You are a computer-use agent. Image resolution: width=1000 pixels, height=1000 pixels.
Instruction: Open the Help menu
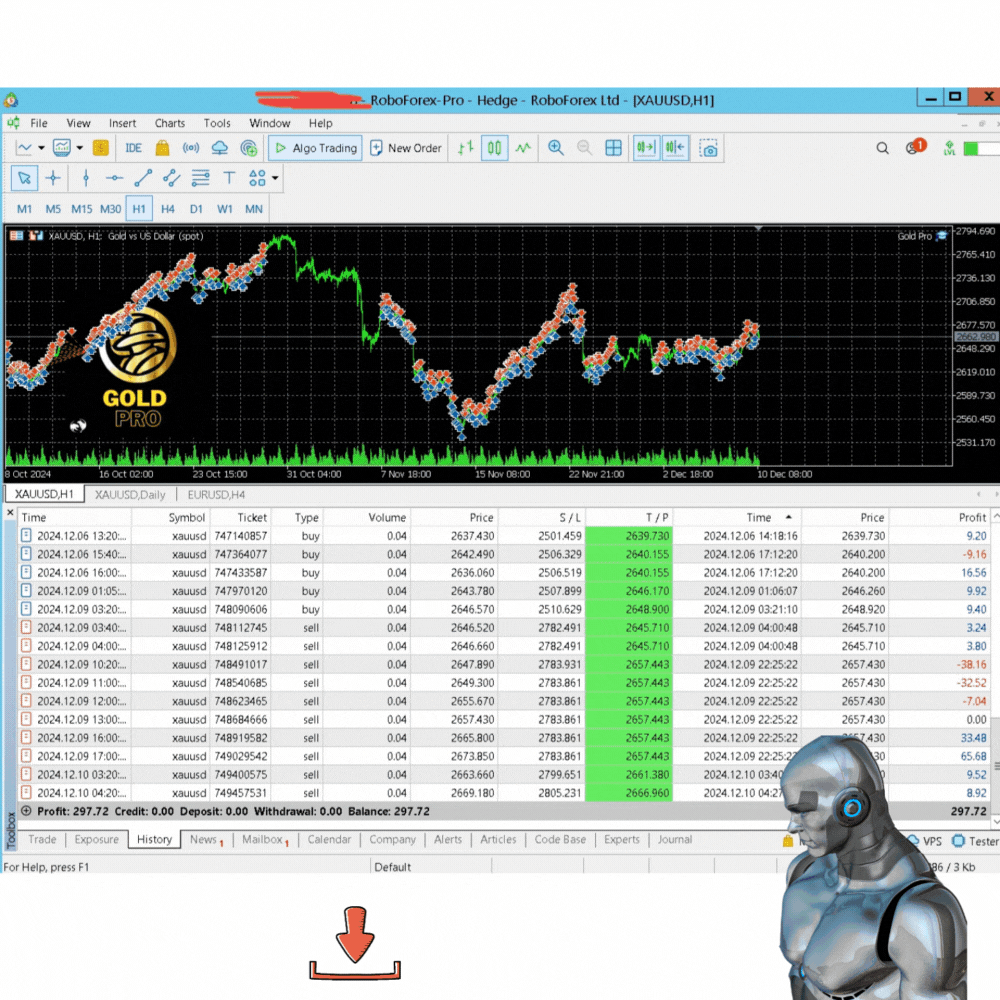[320, 123]
